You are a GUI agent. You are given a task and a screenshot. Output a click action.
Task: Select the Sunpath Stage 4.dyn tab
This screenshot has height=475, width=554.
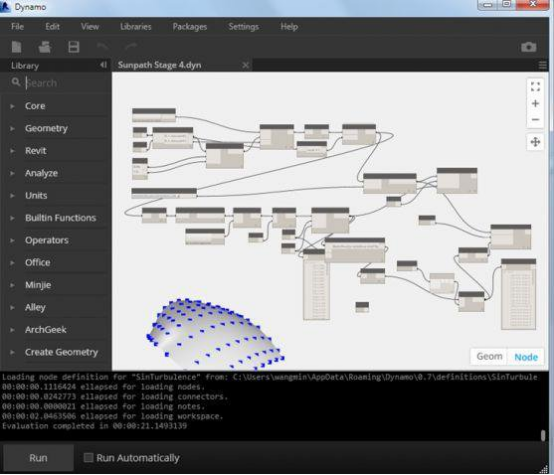click(159, 65)
